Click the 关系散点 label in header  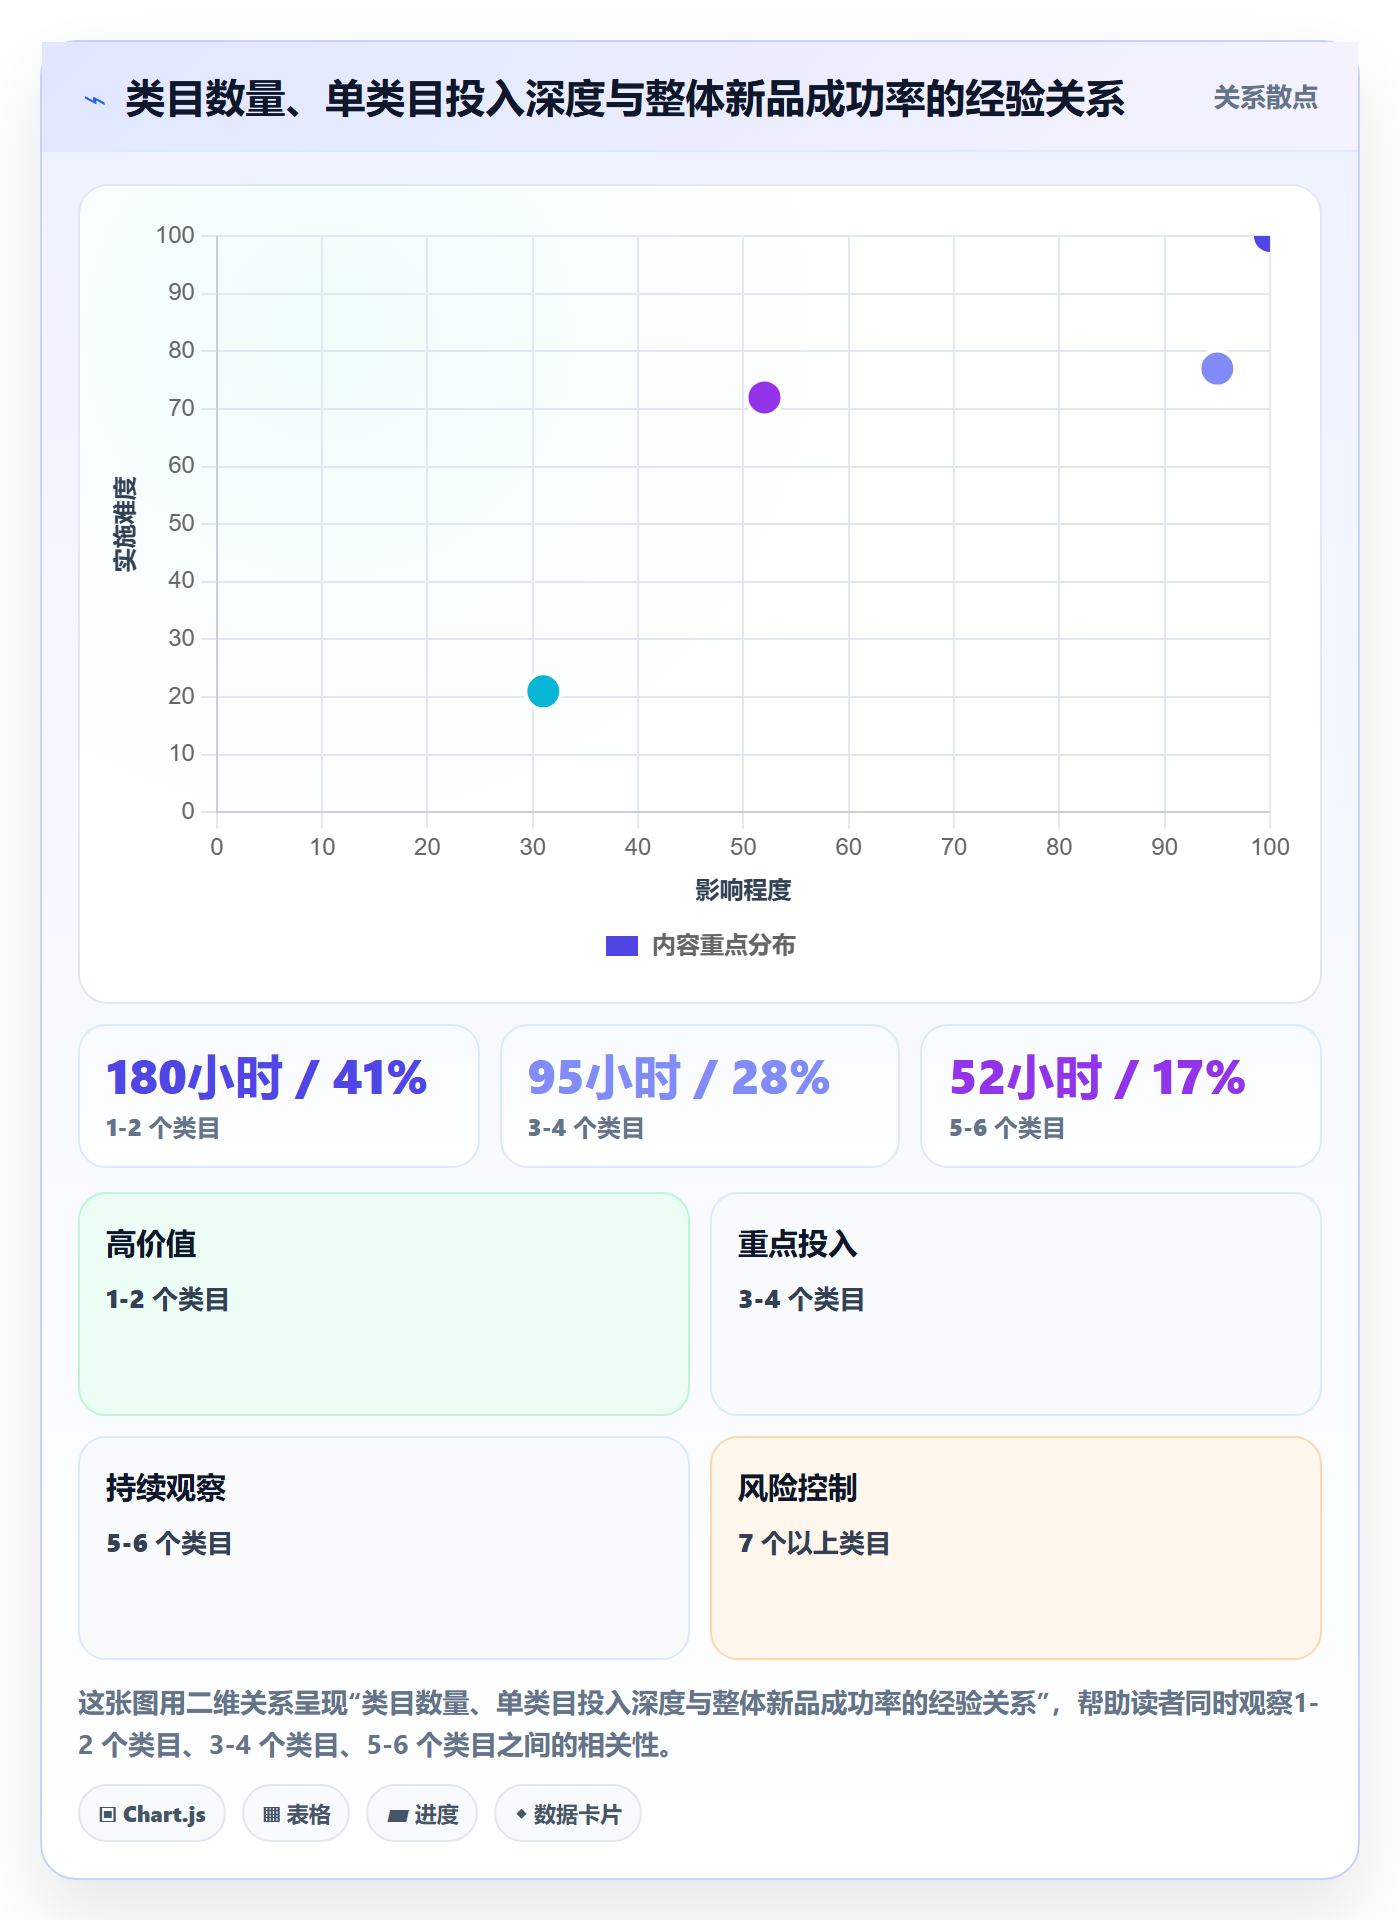click(x=1265, y=98)
